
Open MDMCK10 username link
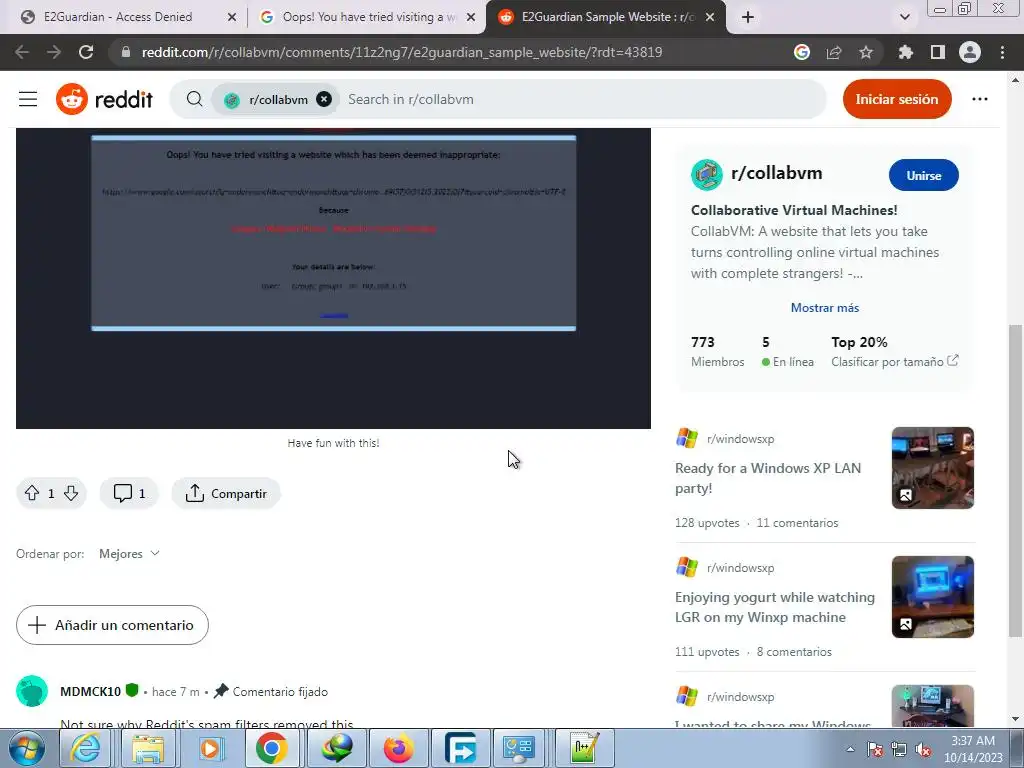coord(90,692)
